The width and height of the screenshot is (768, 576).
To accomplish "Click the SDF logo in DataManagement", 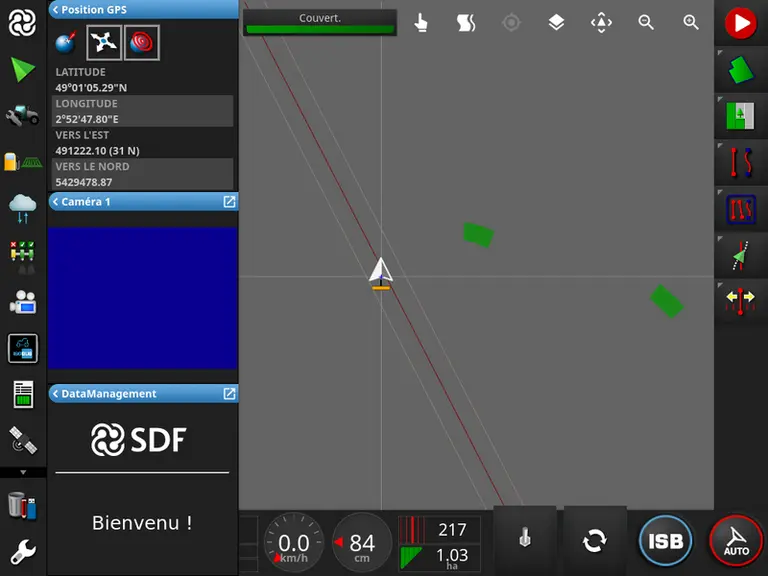I will pos(139,439).
